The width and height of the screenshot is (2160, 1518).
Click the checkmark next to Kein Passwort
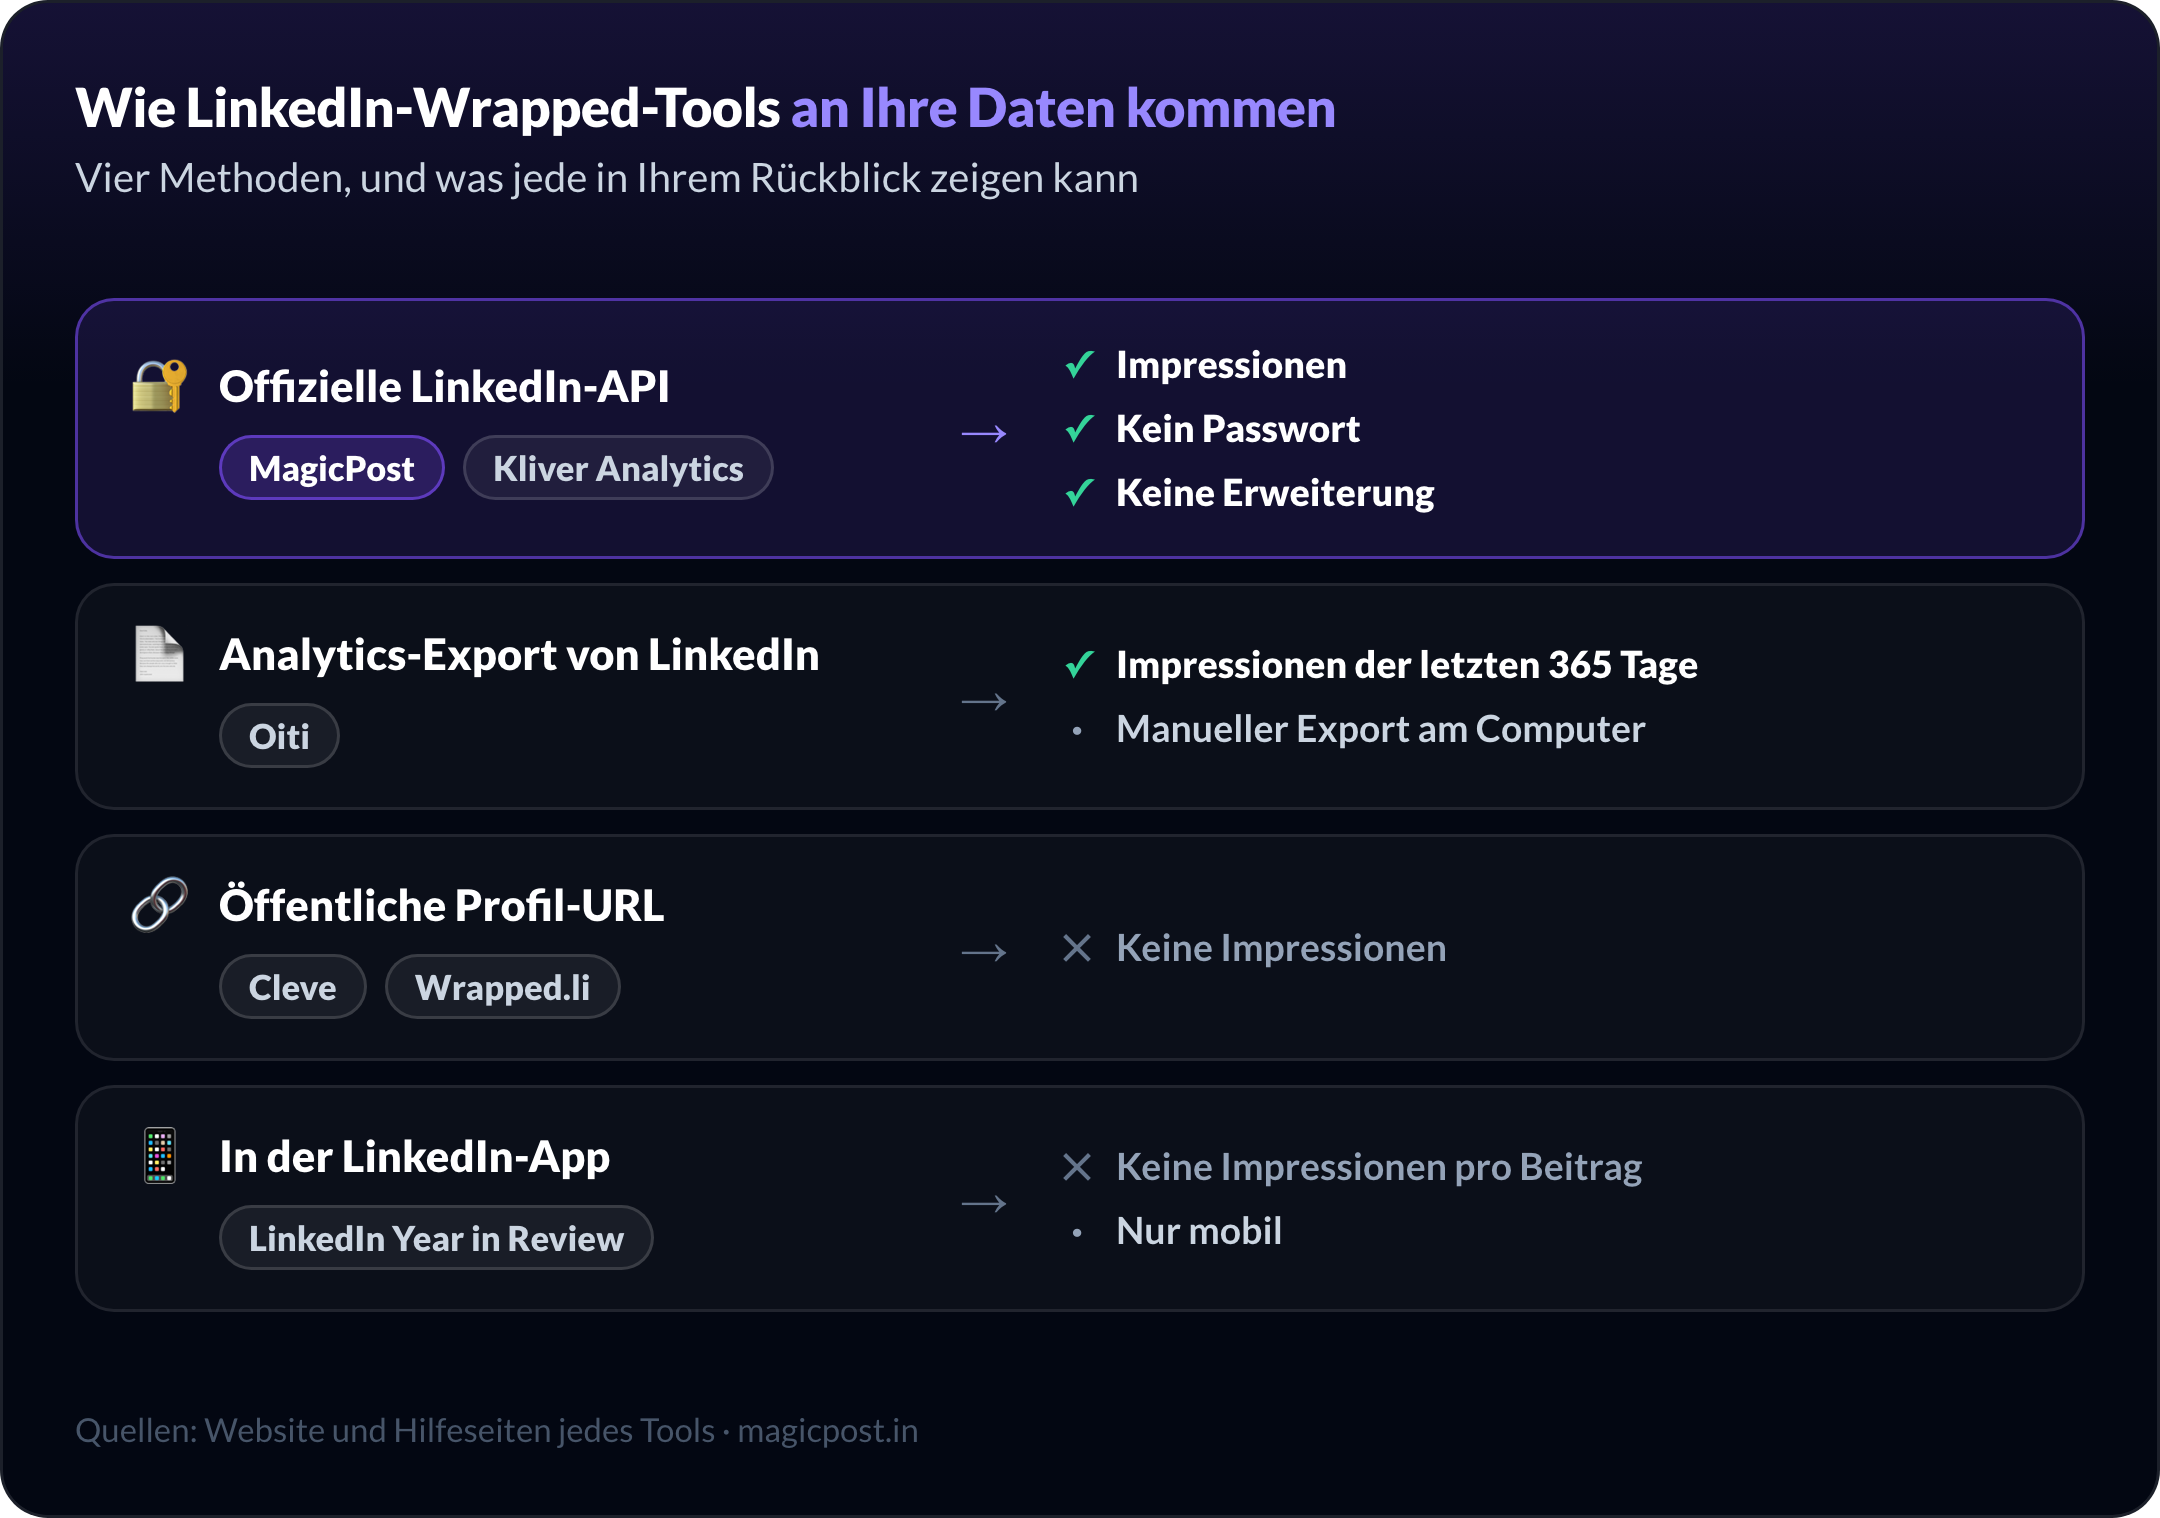1079,429
